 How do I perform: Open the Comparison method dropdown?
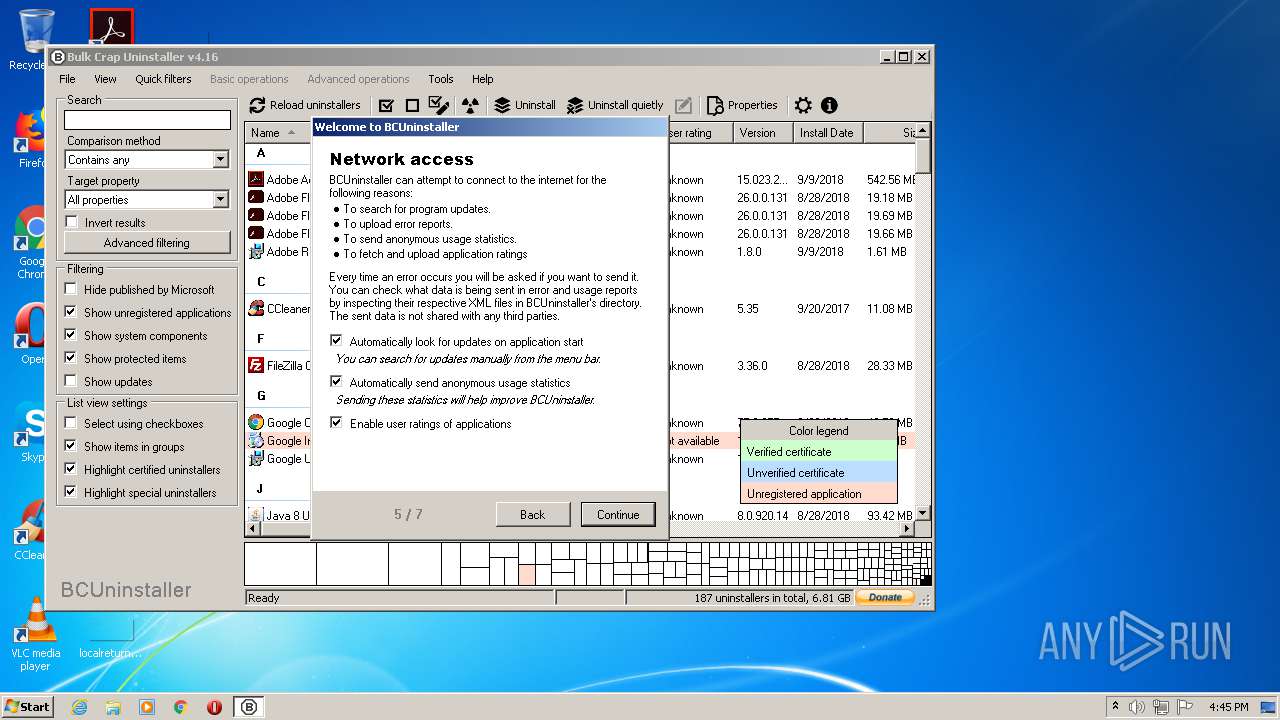click(221, 160)
